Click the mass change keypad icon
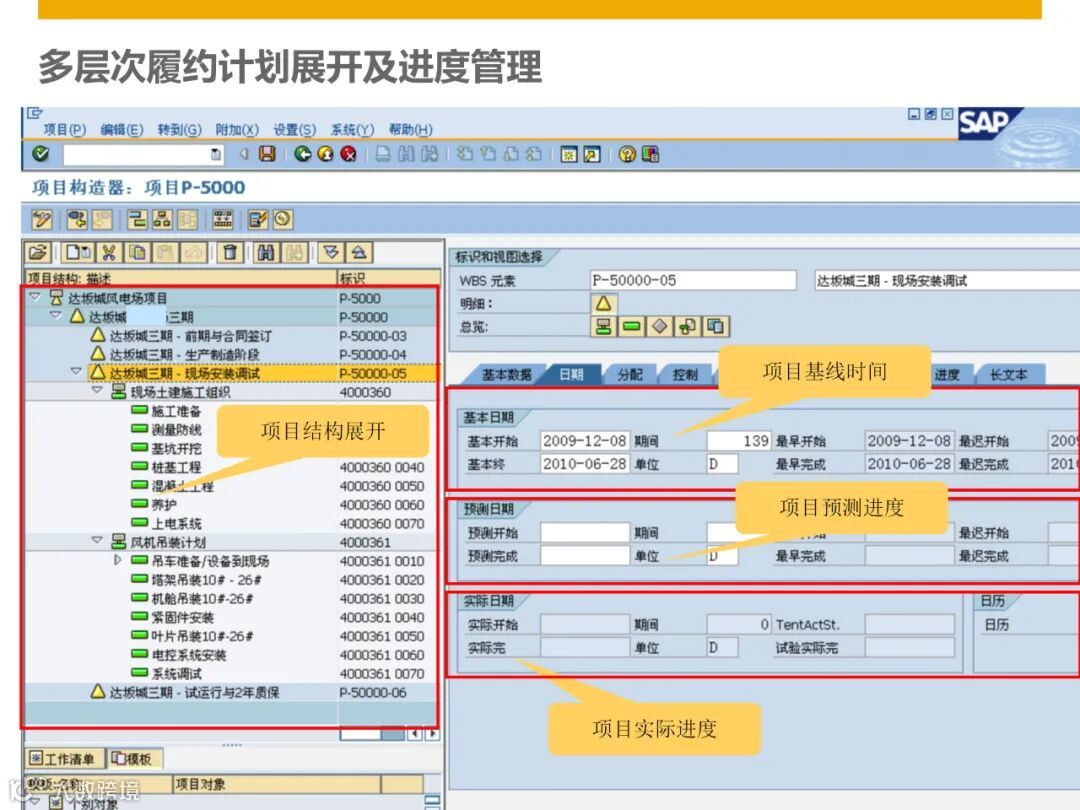The height and width of the screenshot is (810, 1080). (x=222, y=220)
